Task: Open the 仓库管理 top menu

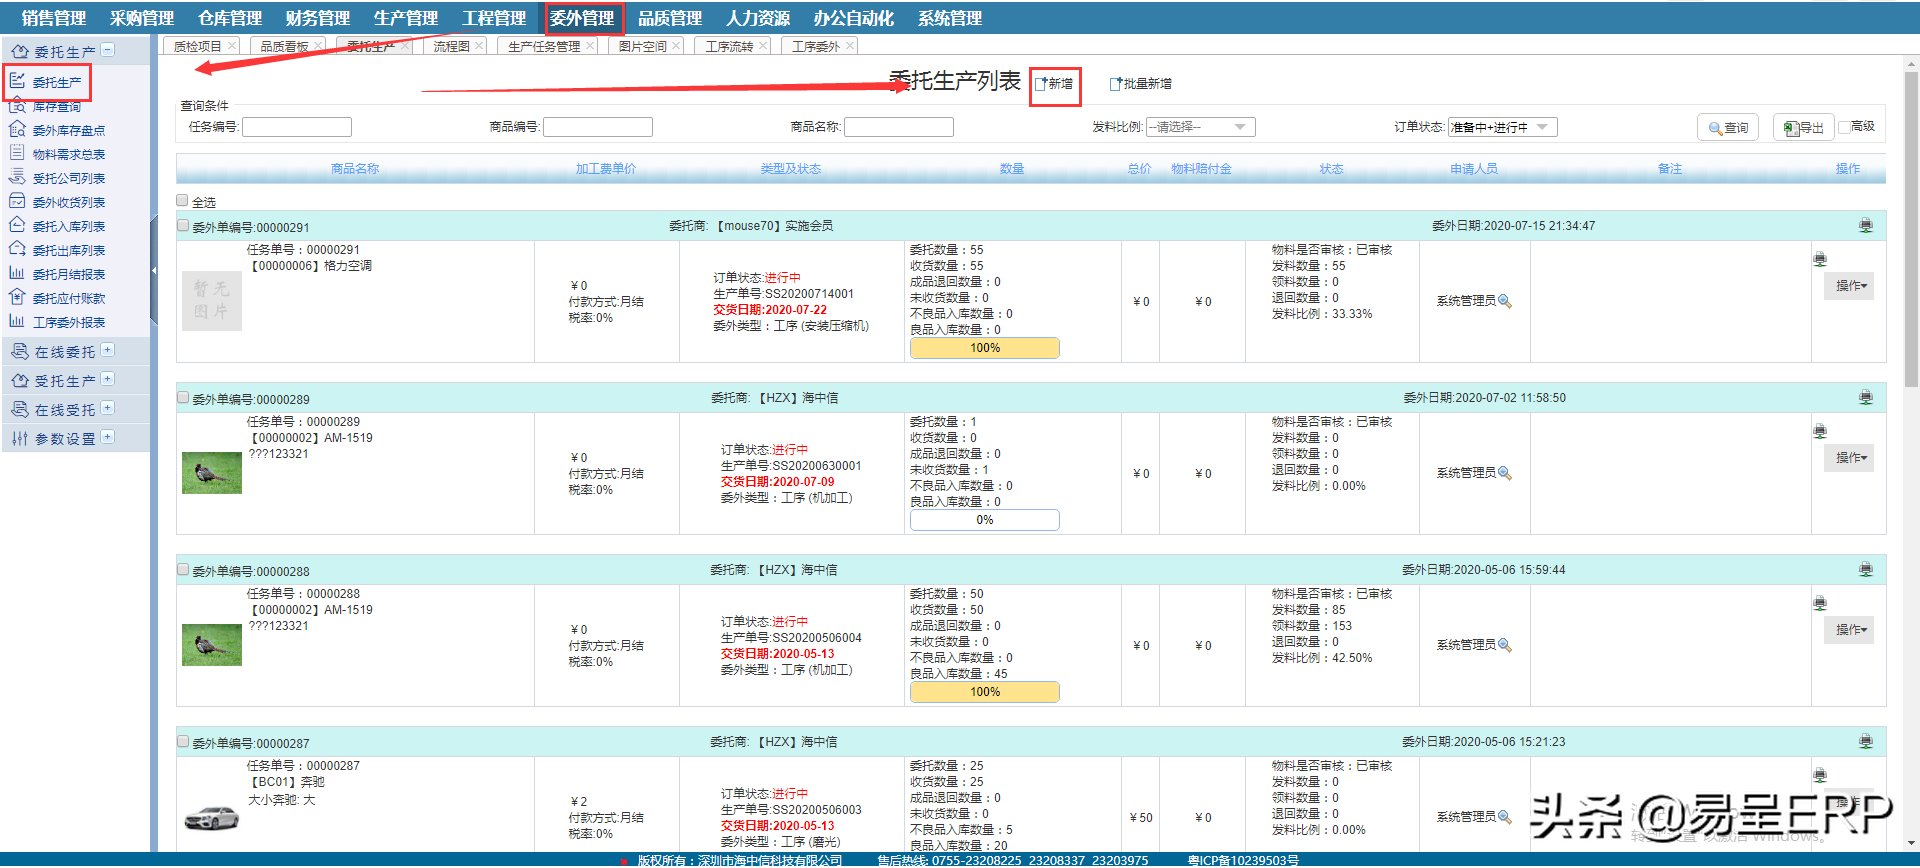Action: pyautogui.click(x=229, y=18)
